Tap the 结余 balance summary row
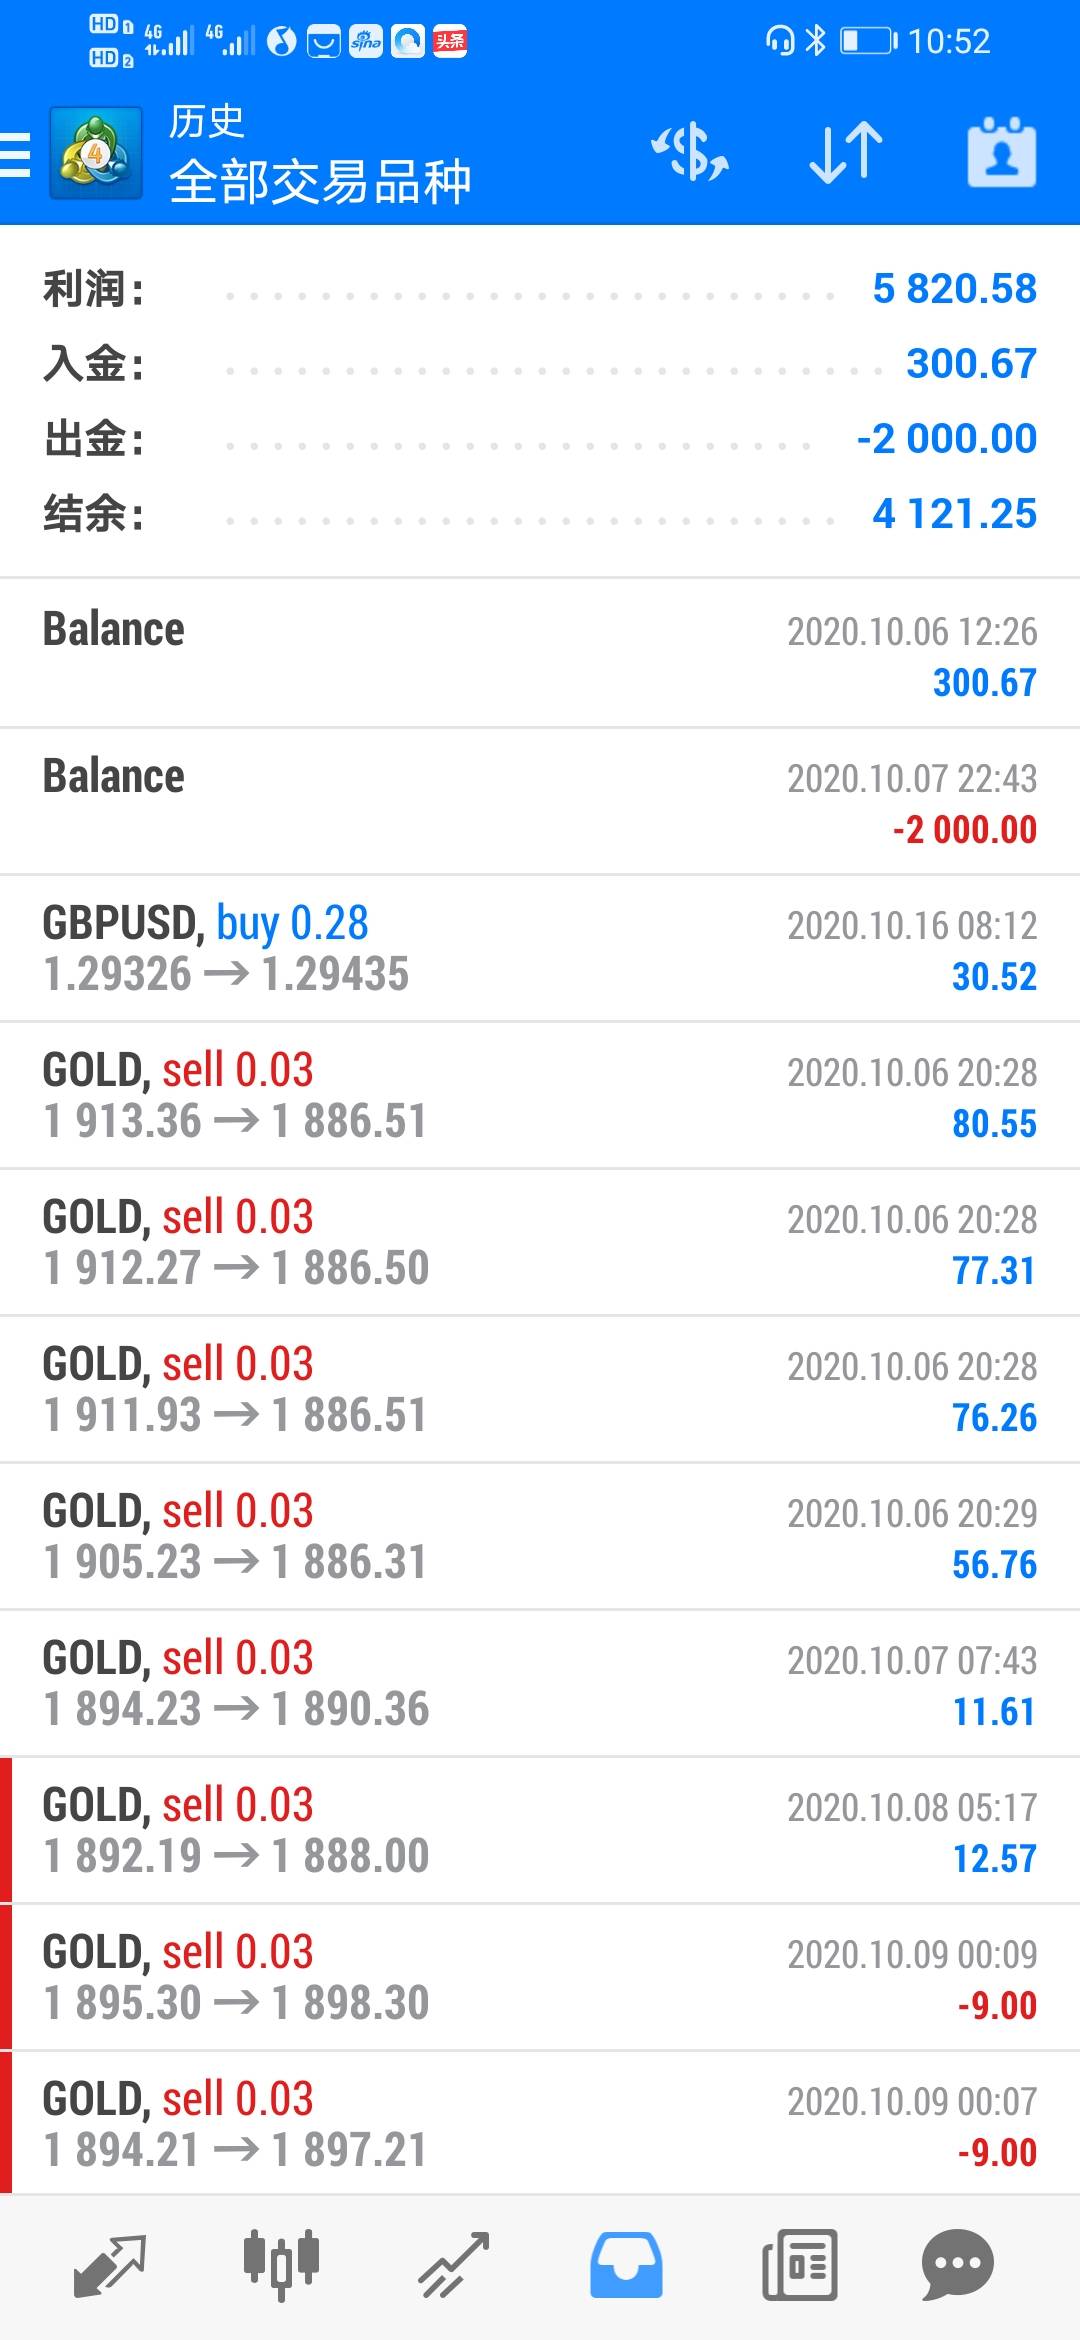 coord(540,514)
